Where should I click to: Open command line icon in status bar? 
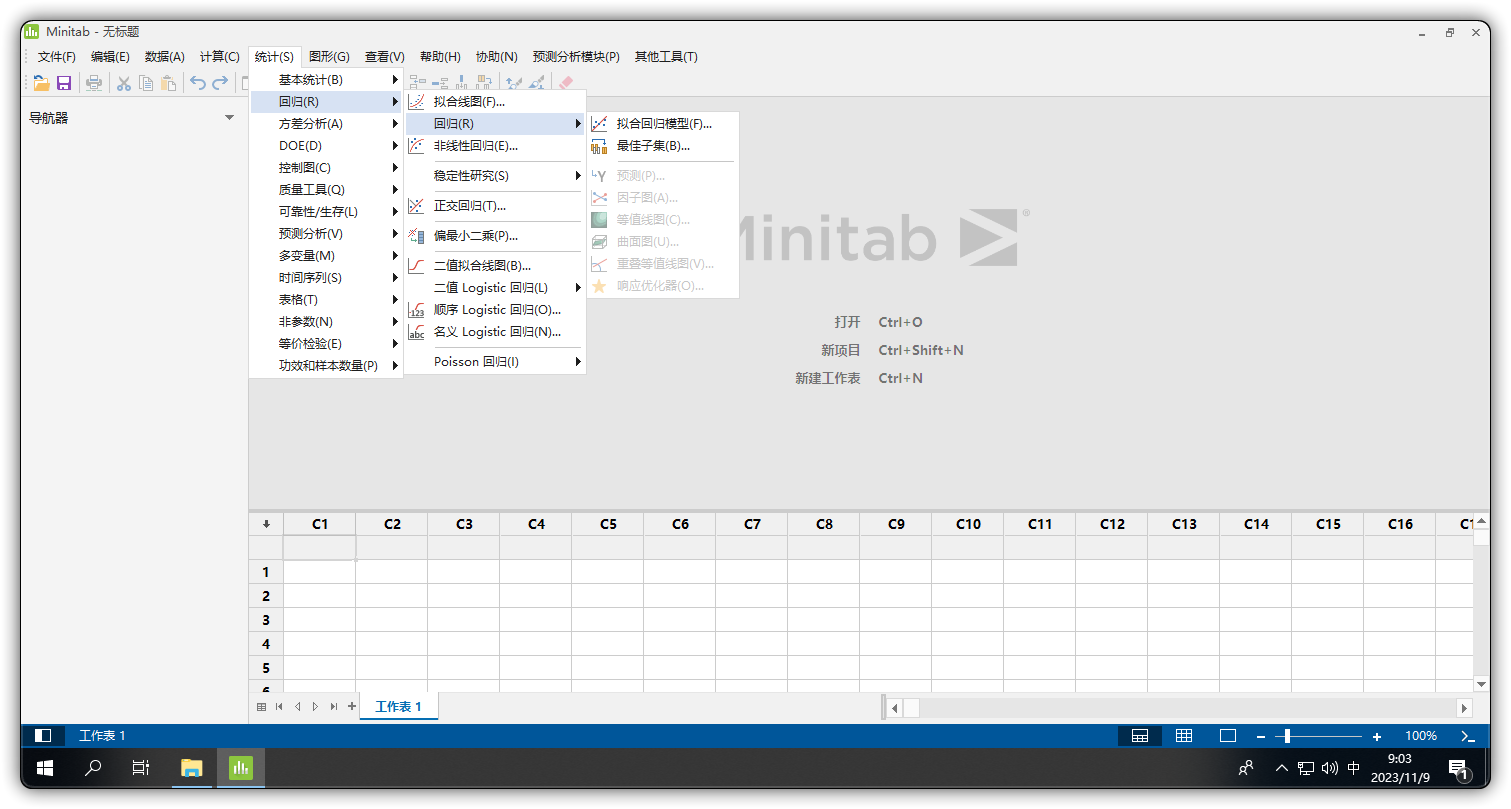(x=1468, y=736)
